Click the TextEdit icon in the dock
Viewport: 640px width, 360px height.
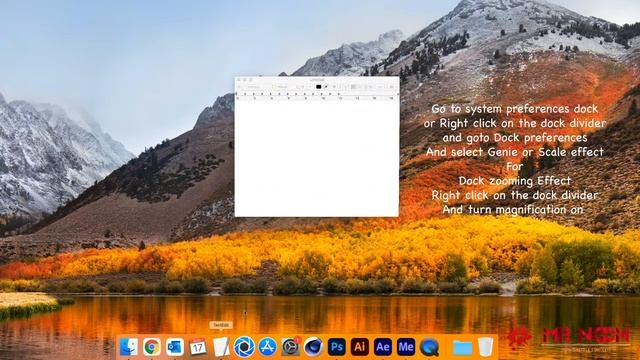pyautogui.click(x=221, y=347)
